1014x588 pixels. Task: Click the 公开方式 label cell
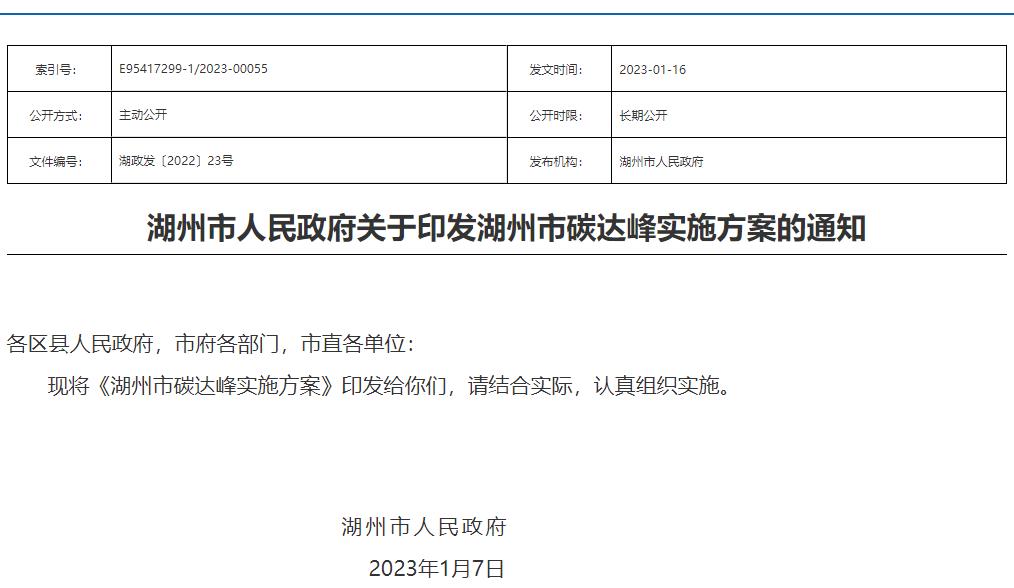click(57, 116)
